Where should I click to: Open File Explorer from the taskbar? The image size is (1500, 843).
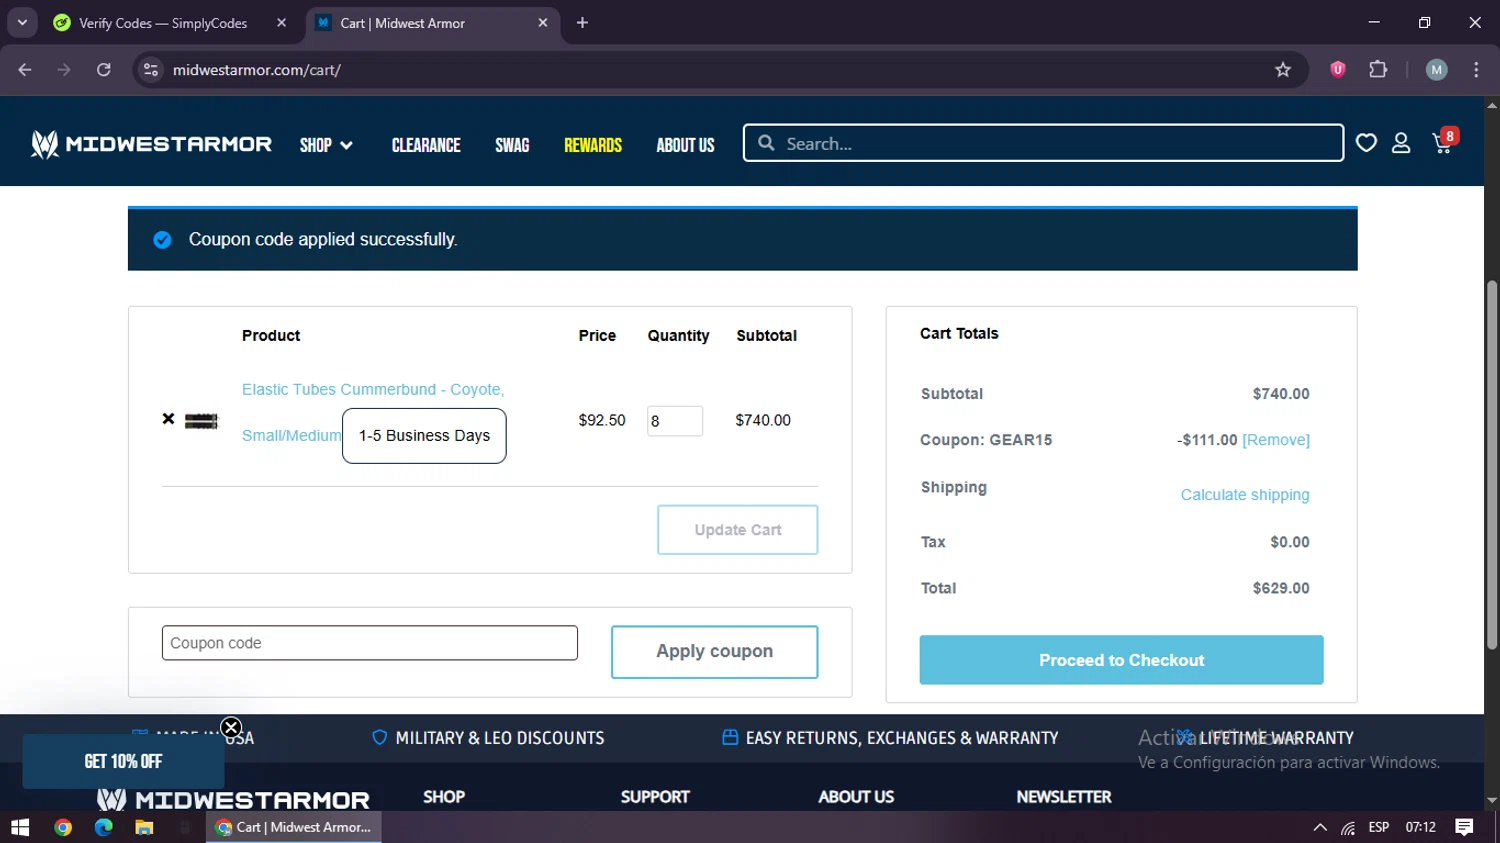click(x=144, y=827)
